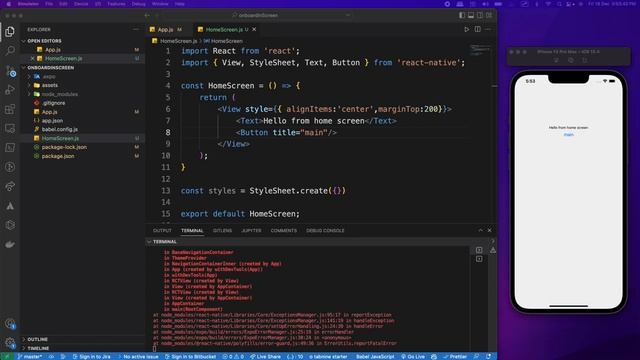Switch to the TERMINAL panel tab
The image size is (640, 360).
(x=192, y=231)
